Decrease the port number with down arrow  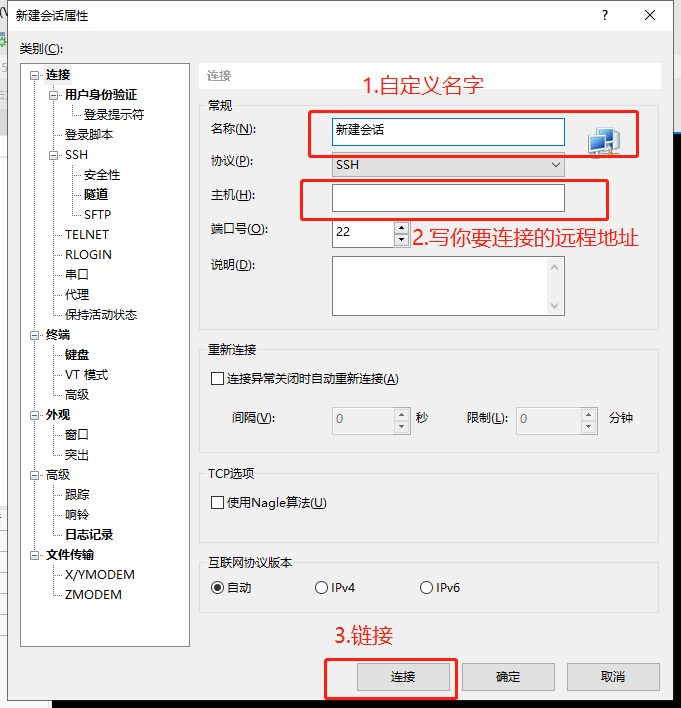tap(401, 239)
